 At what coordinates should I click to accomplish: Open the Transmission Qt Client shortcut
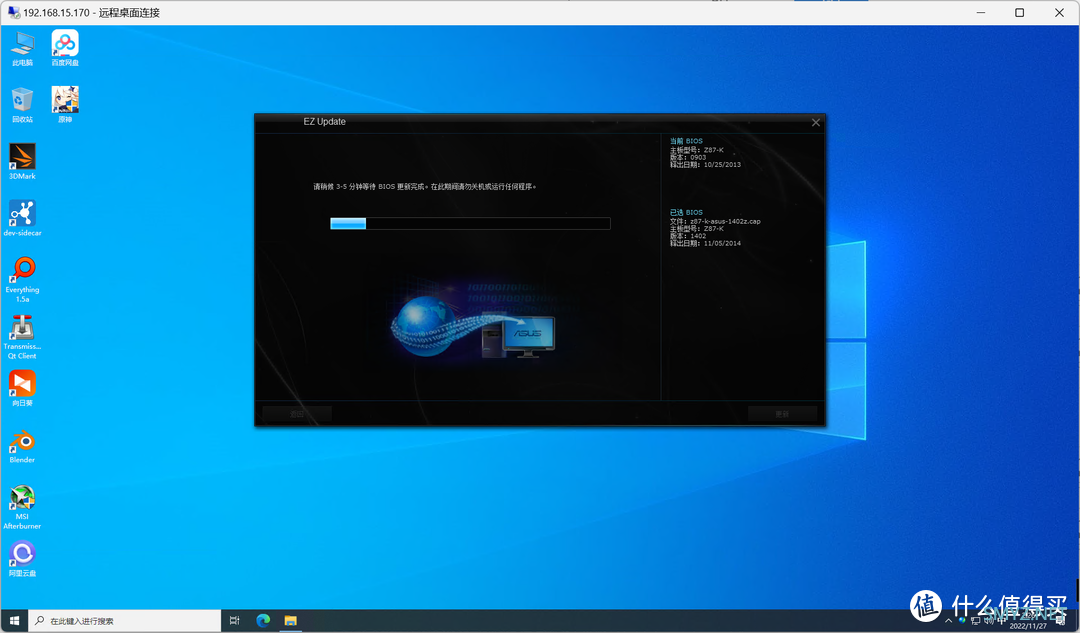22,336
